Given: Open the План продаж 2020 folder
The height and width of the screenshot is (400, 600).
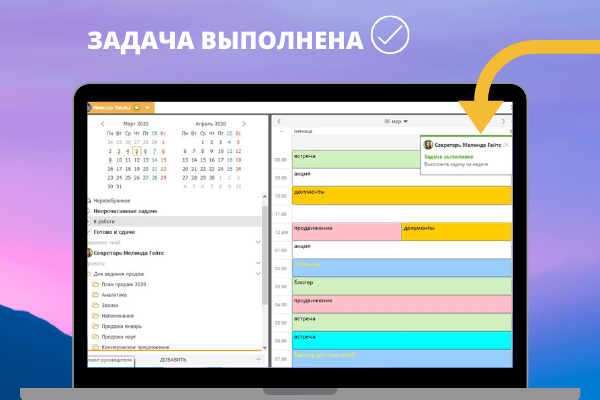Looking at the screenshot, I should (123, 284).
